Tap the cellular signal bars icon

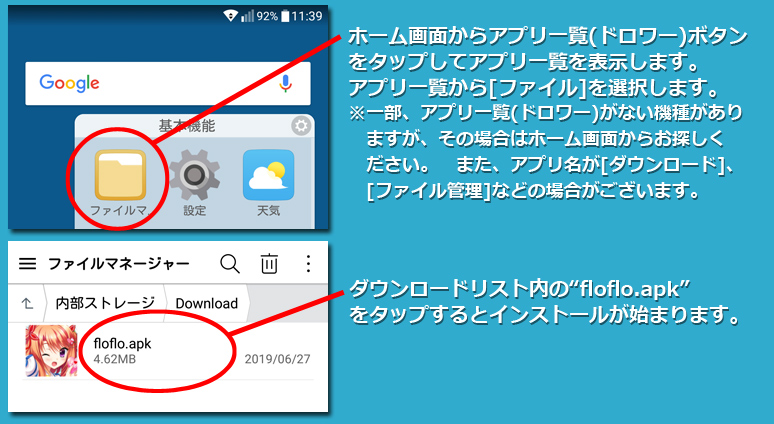click(x=247, y=16)
